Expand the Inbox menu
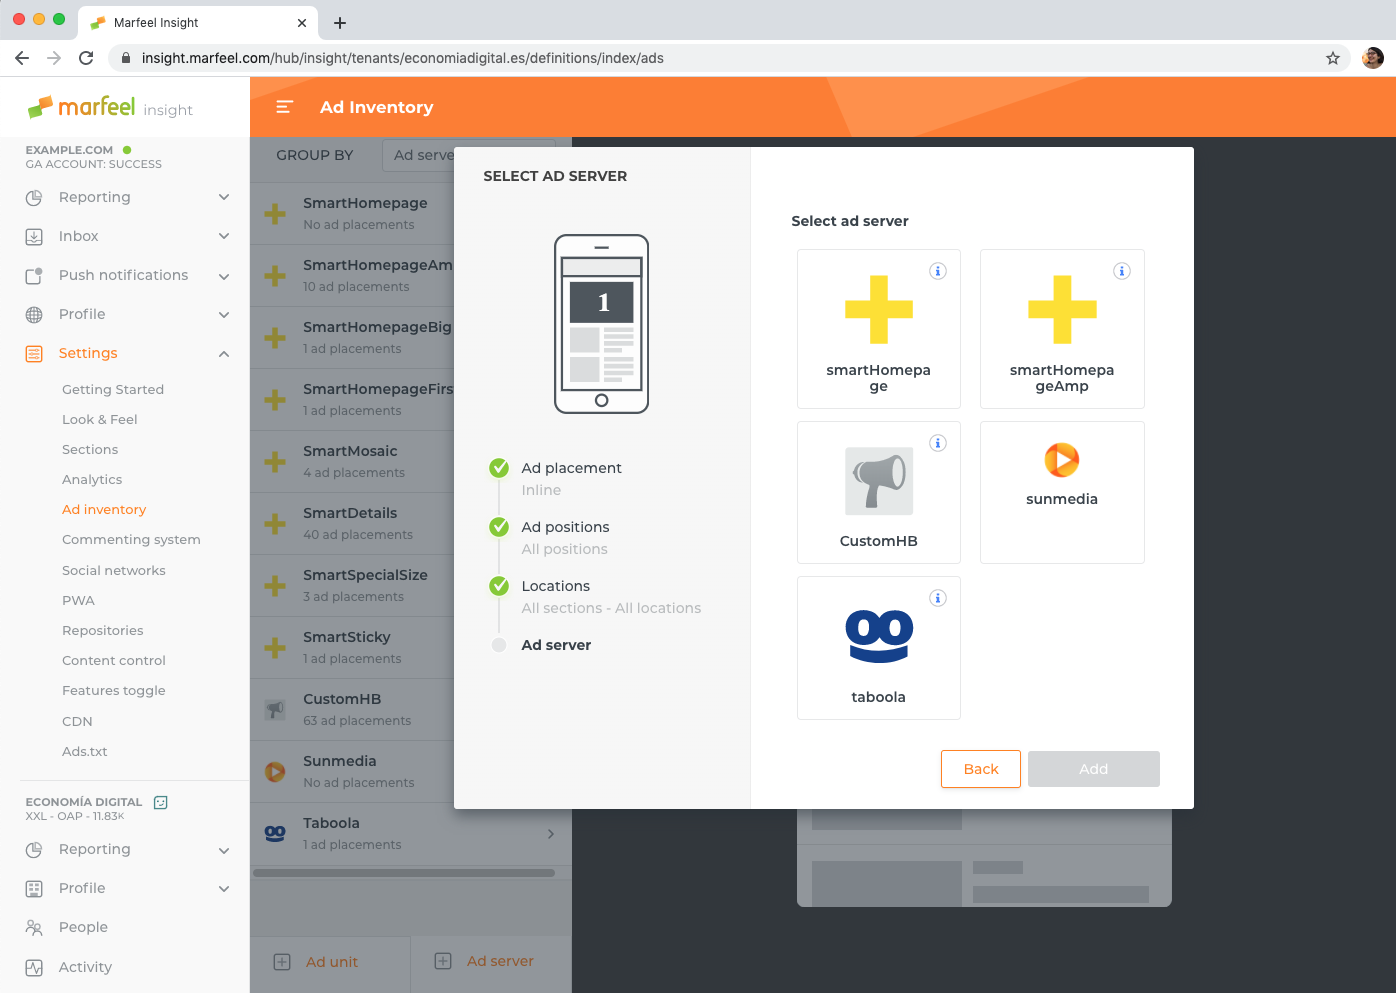 pos(224,236)
